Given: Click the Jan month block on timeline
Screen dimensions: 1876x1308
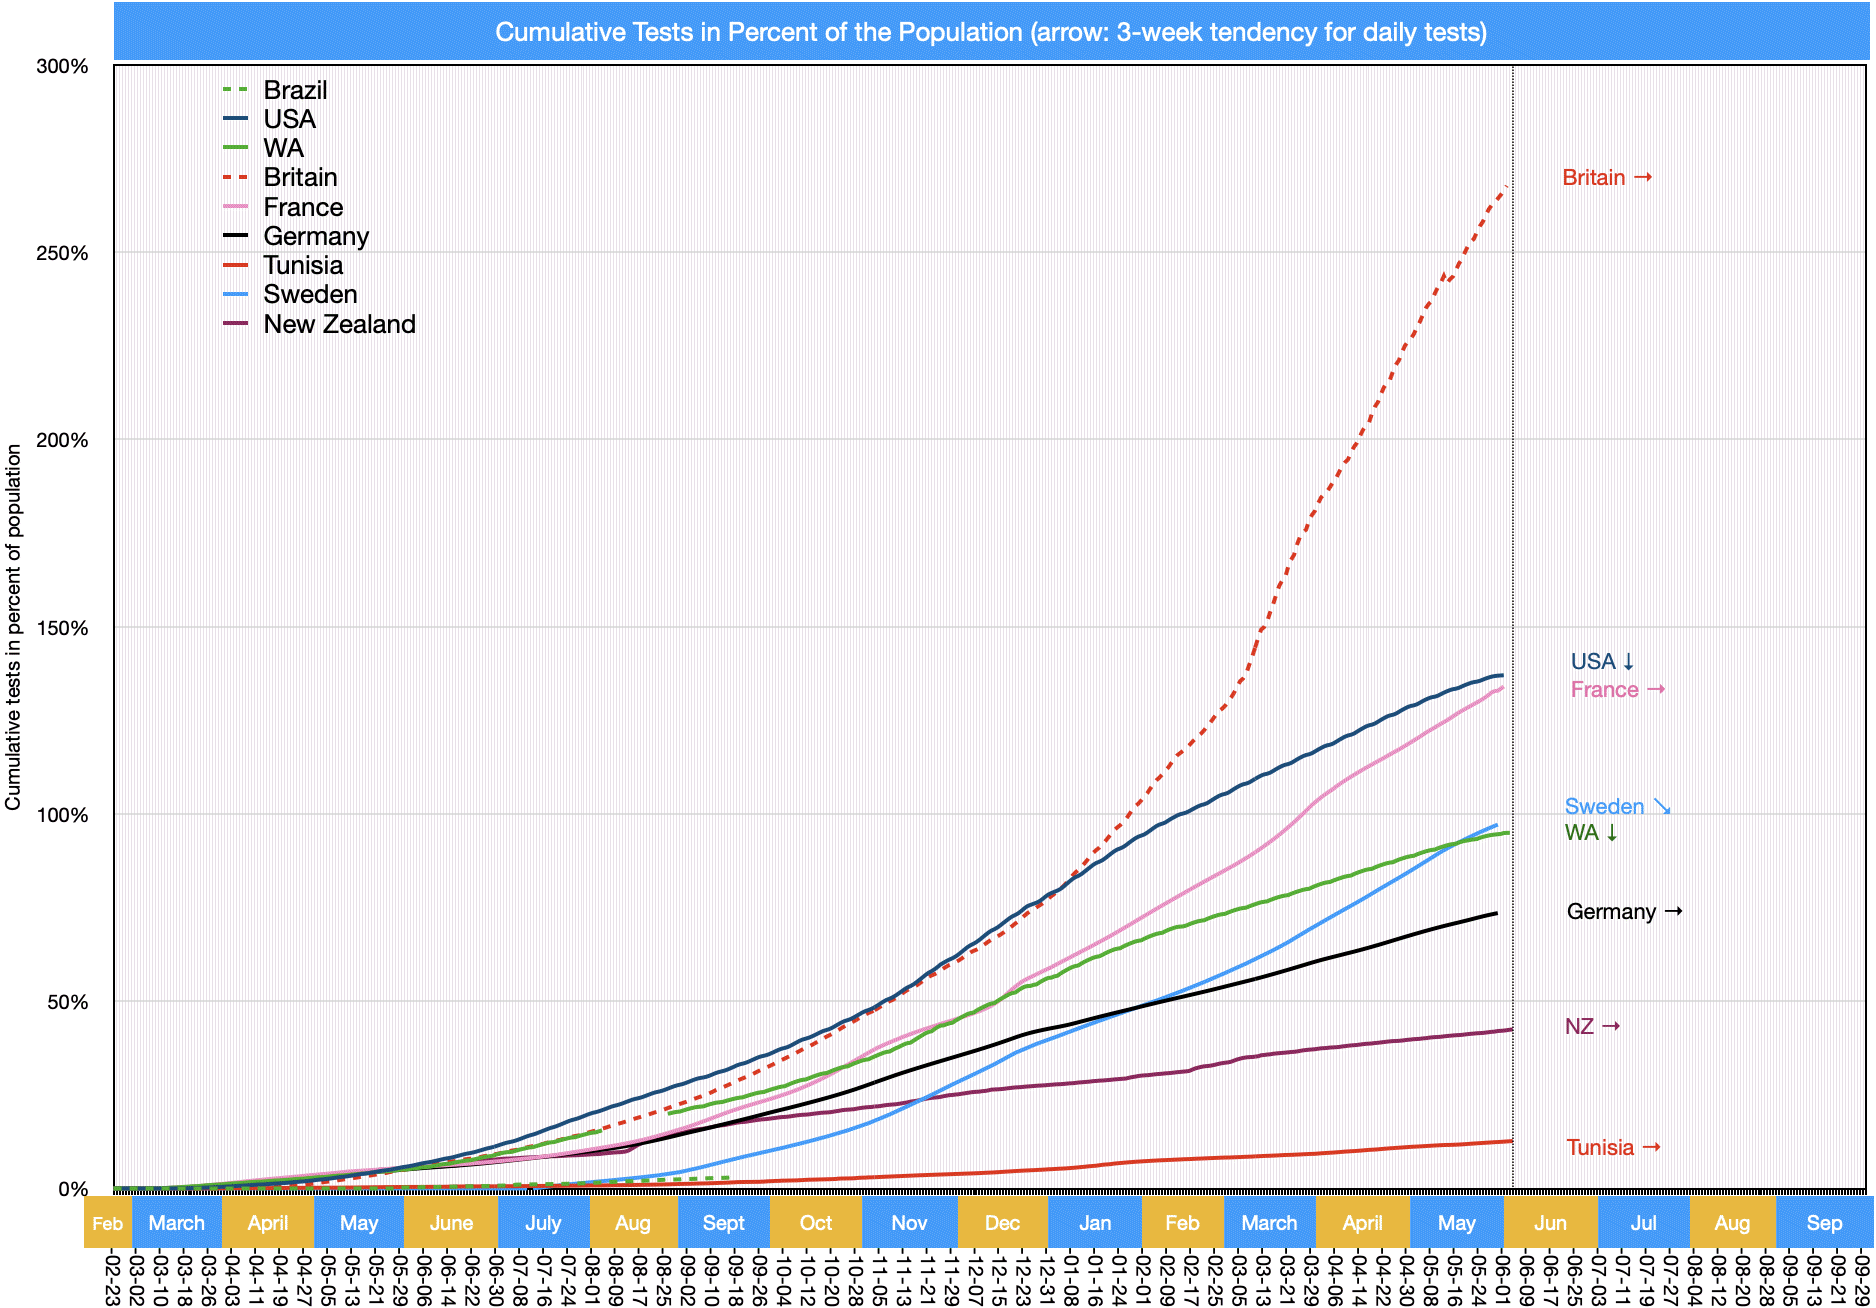Looking at the screenshot, I should [x=1094, y=1223].
